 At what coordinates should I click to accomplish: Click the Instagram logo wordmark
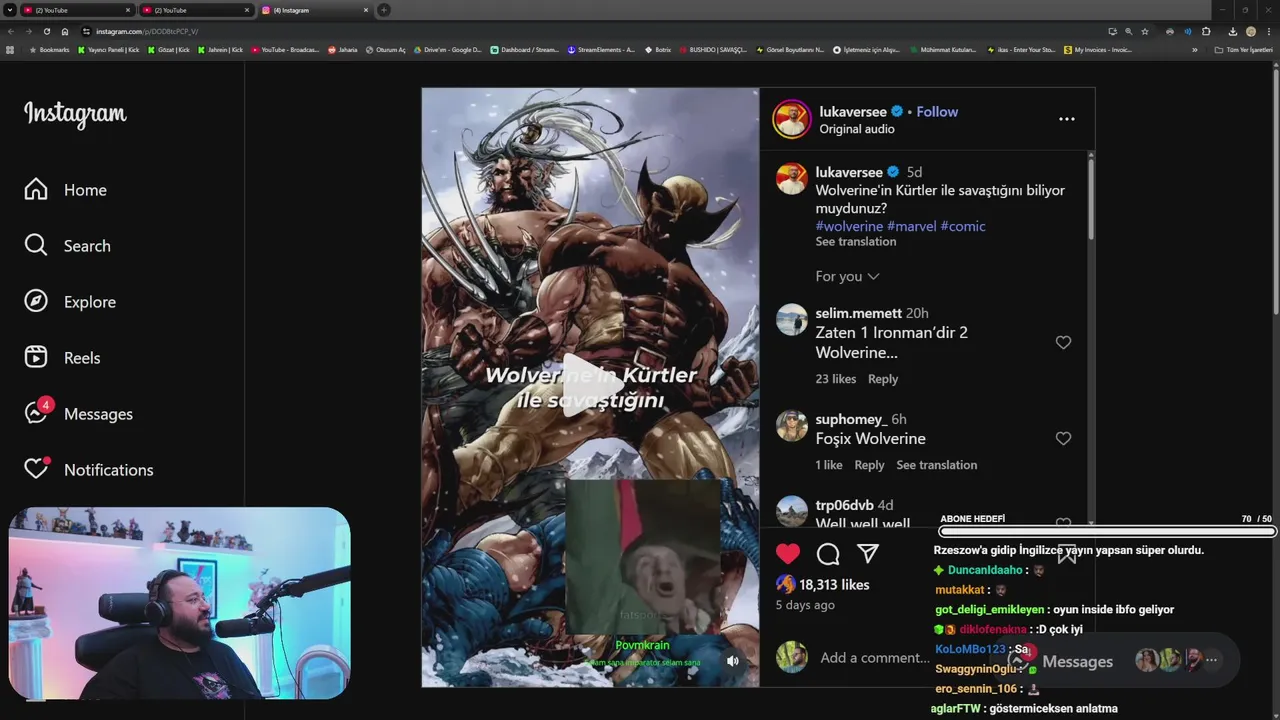75,115
